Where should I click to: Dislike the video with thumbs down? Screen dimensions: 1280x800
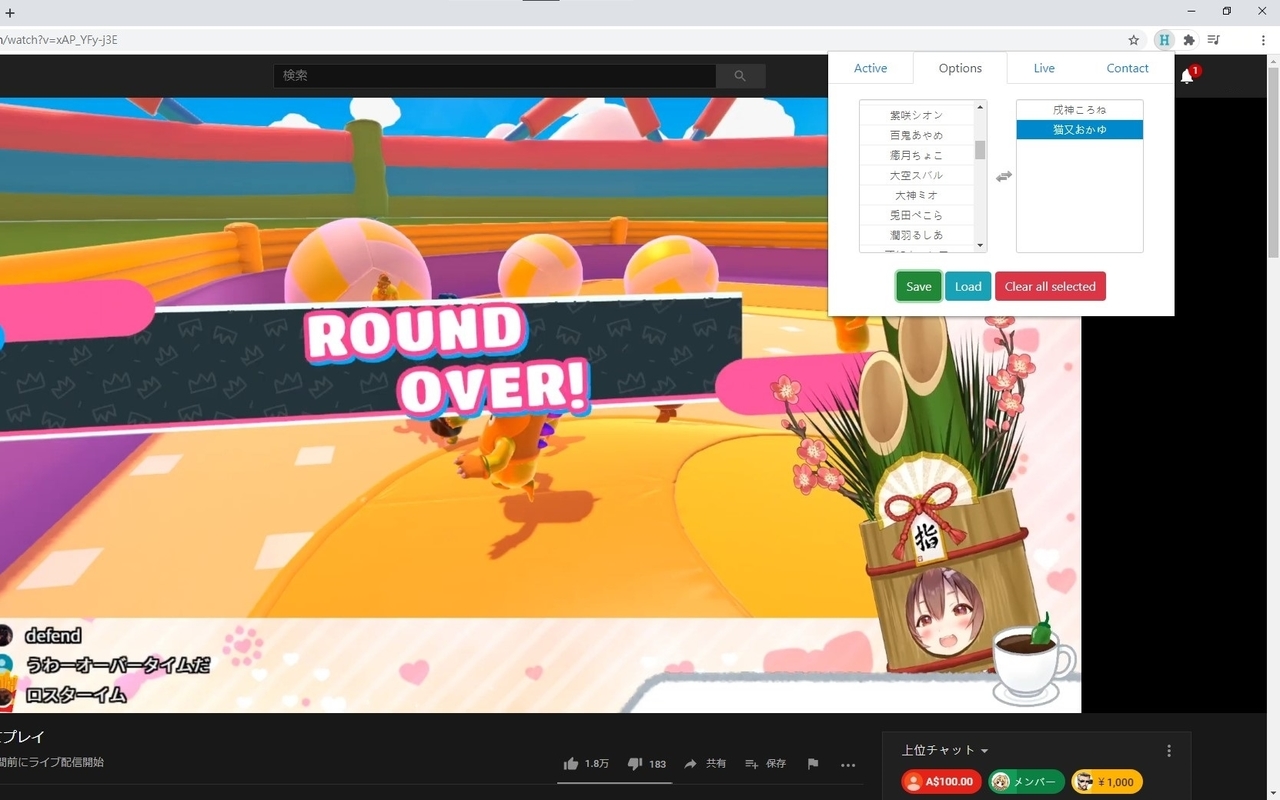click(646, 764)
